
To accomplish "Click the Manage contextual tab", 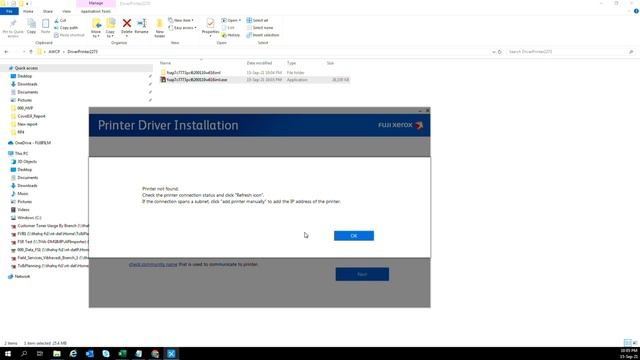I will point(96,3).
